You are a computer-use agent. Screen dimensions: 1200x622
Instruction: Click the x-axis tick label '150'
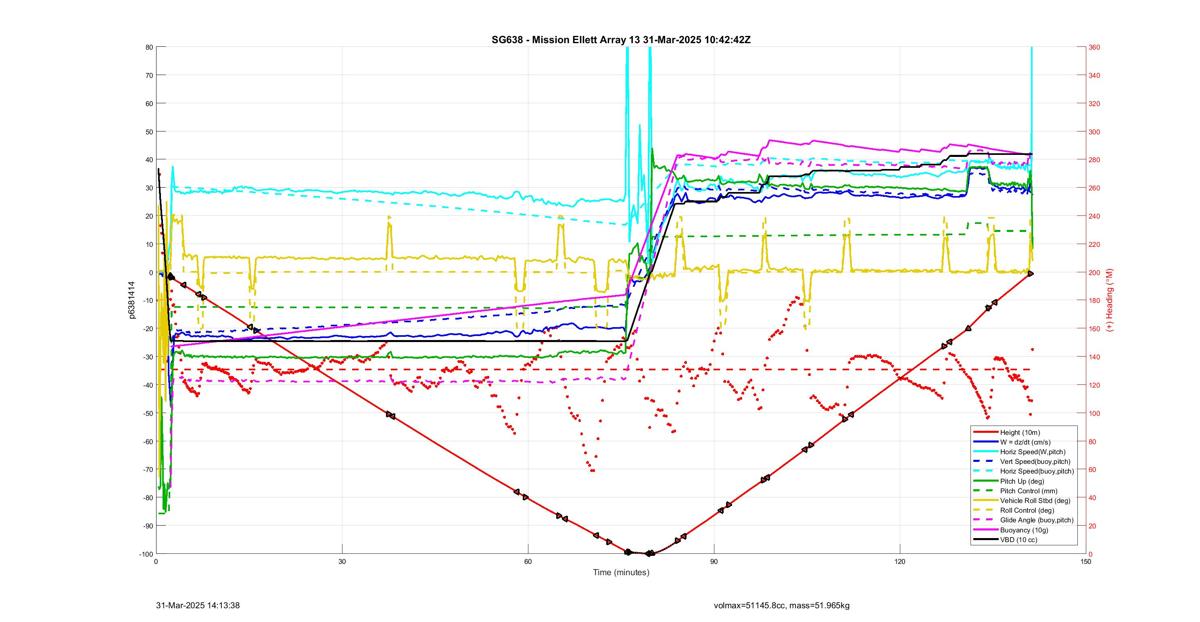tap(1086, 561)
